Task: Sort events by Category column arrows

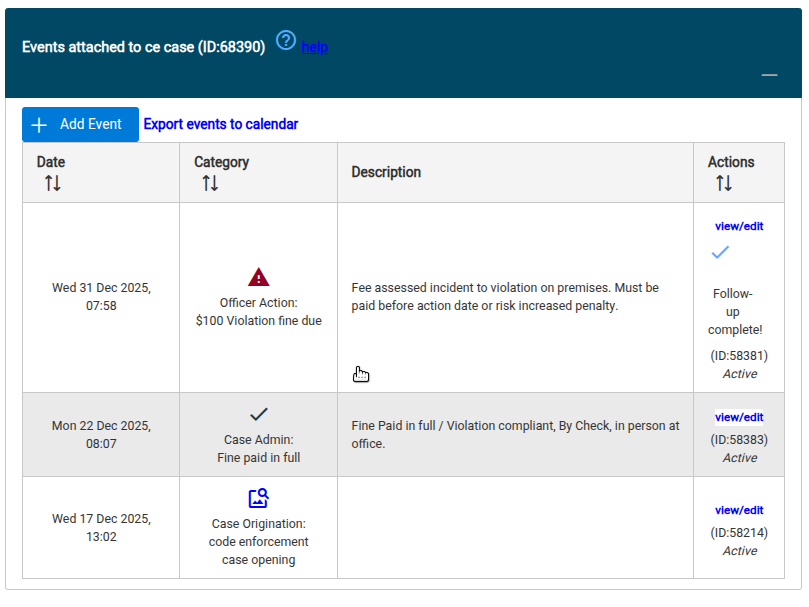Action: (x=210, y=183)
